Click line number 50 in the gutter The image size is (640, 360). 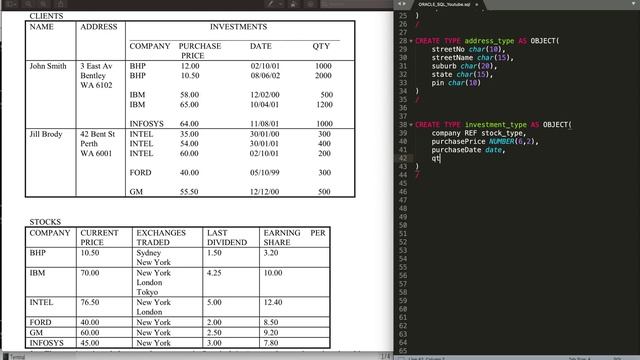[x=403, y=225]
